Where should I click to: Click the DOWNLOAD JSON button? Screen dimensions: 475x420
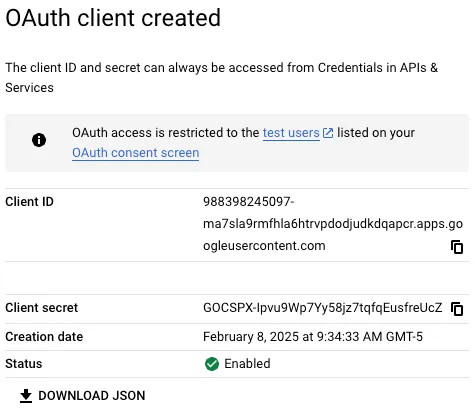point(82,396)
